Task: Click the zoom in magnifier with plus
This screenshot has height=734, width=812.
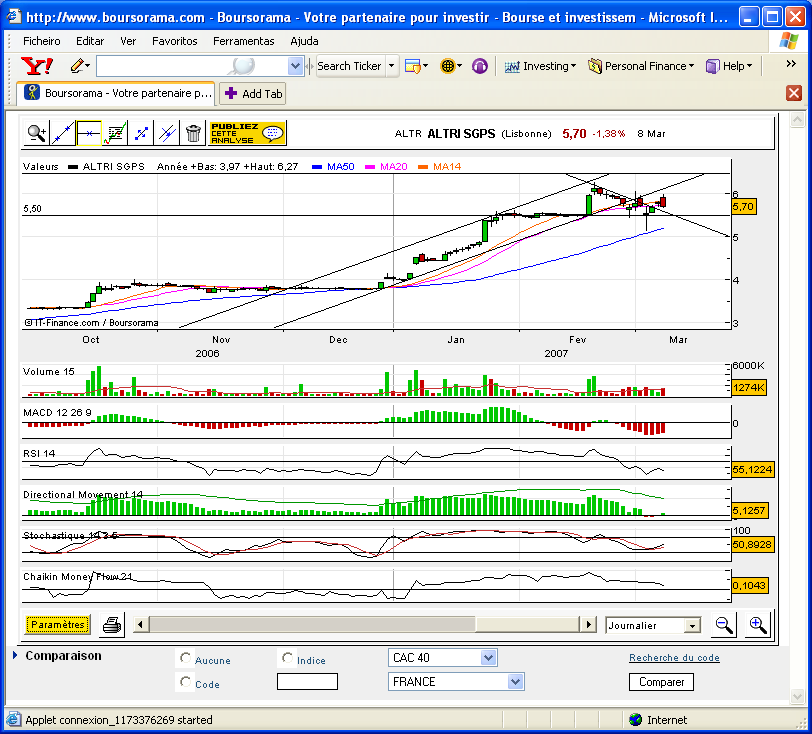Action: (758, 625)
